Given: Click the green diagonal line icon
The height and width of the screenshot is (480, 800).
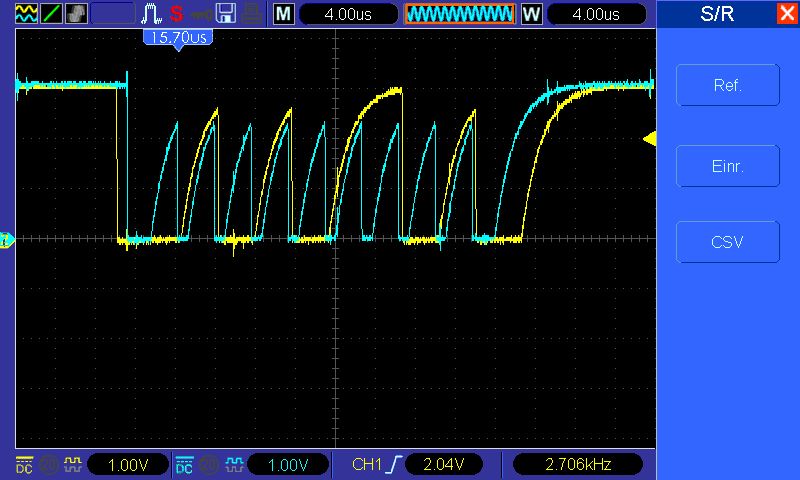Looking at the screenshot, I should click(x=50, y=14).
